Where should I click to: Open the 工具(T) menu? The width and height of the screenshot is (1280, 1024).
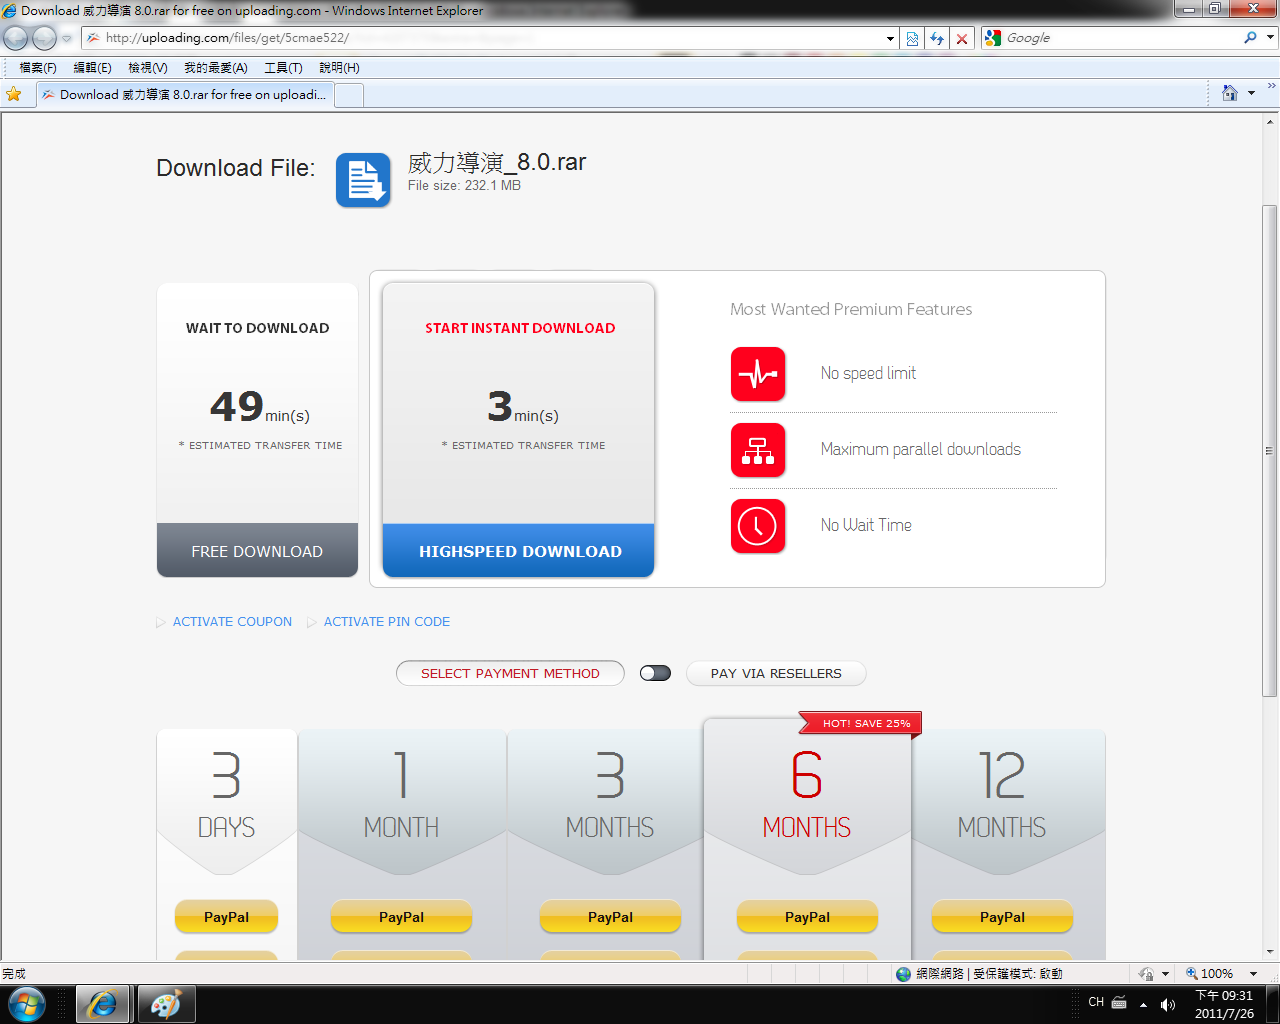[x=283, y=68]
